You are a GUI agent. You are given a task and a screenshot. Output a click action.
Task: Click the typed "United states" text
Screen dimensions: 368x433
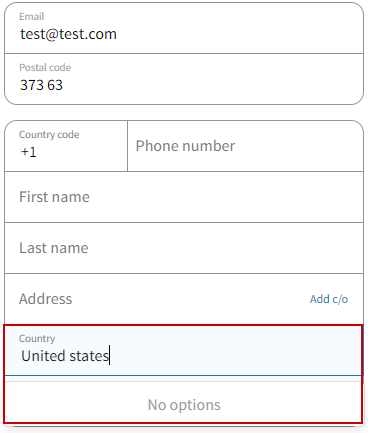pos(65,356)
